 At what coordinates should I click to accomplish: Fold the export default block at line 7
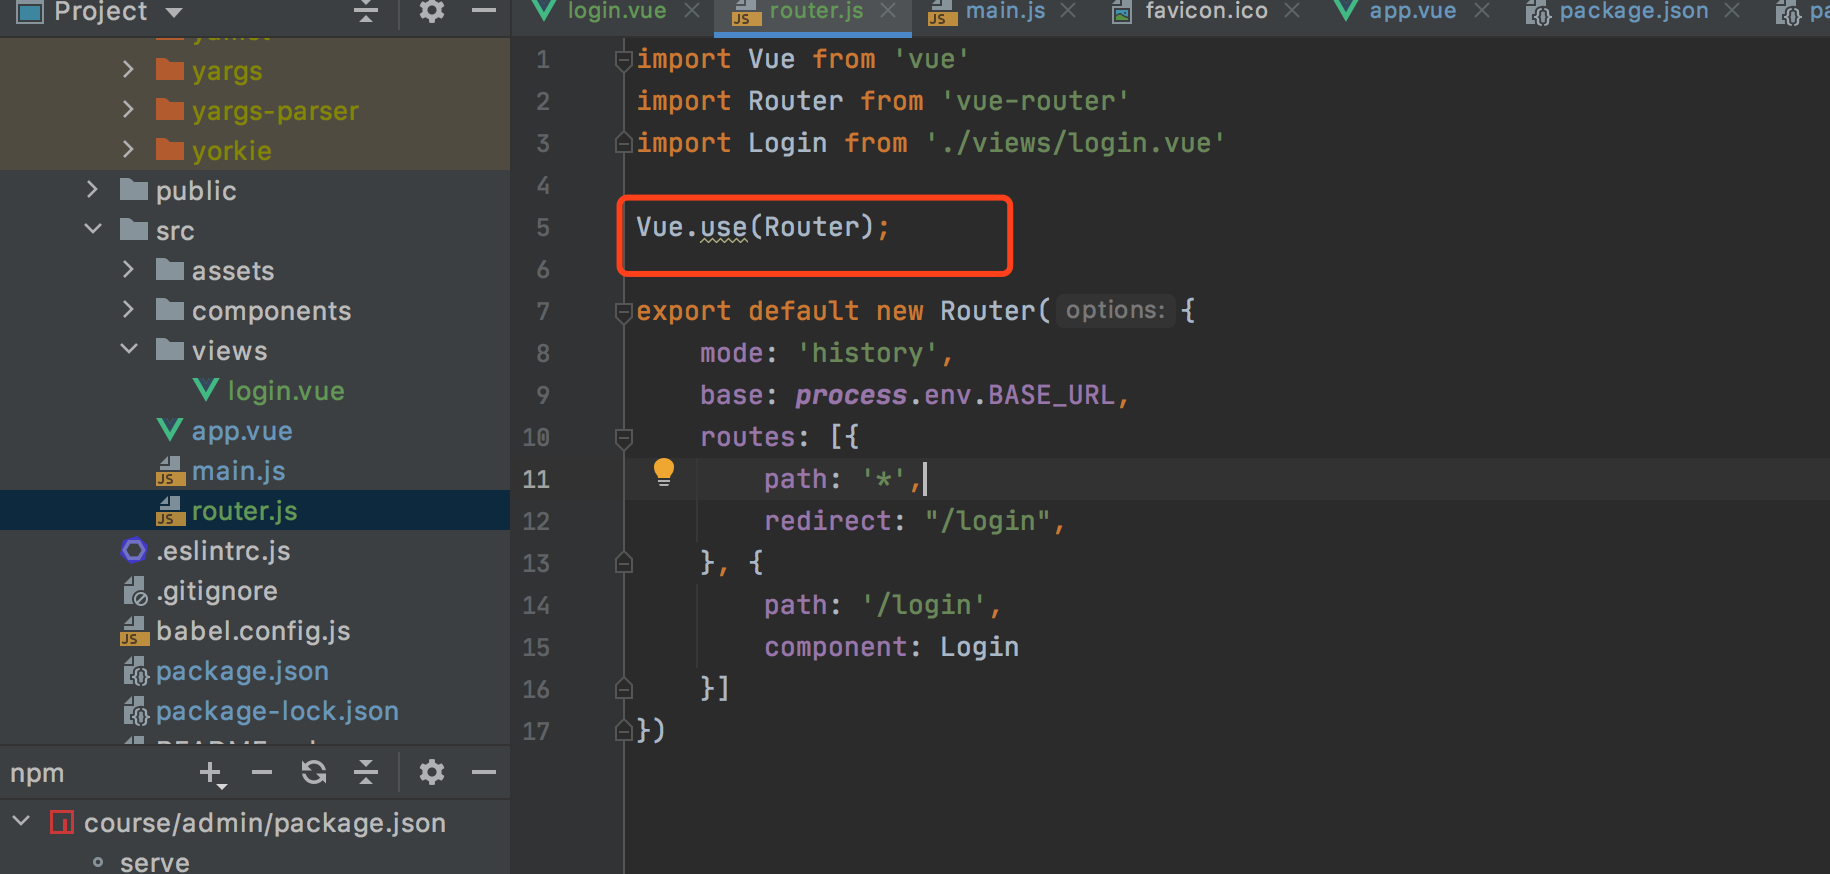[x=624, y=312]
